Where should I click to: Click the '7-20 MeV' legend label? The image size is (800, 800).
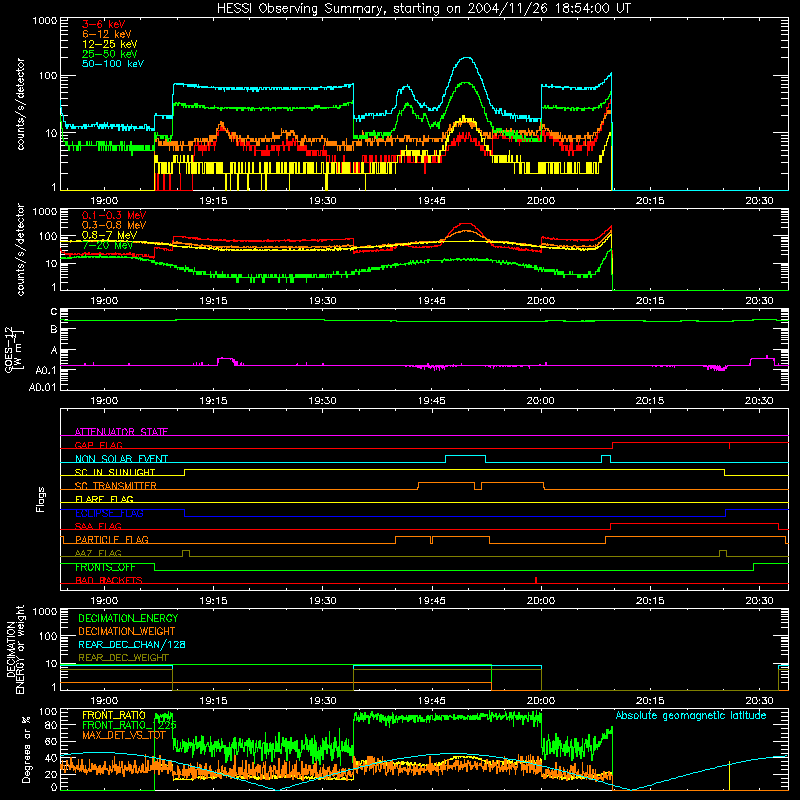[107, 245]
